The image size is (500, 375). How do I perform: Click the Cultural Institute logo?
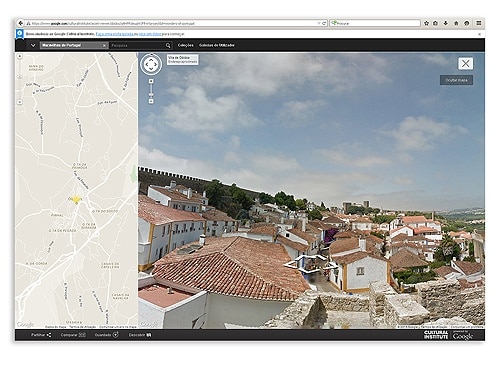(x=436, y=335)
